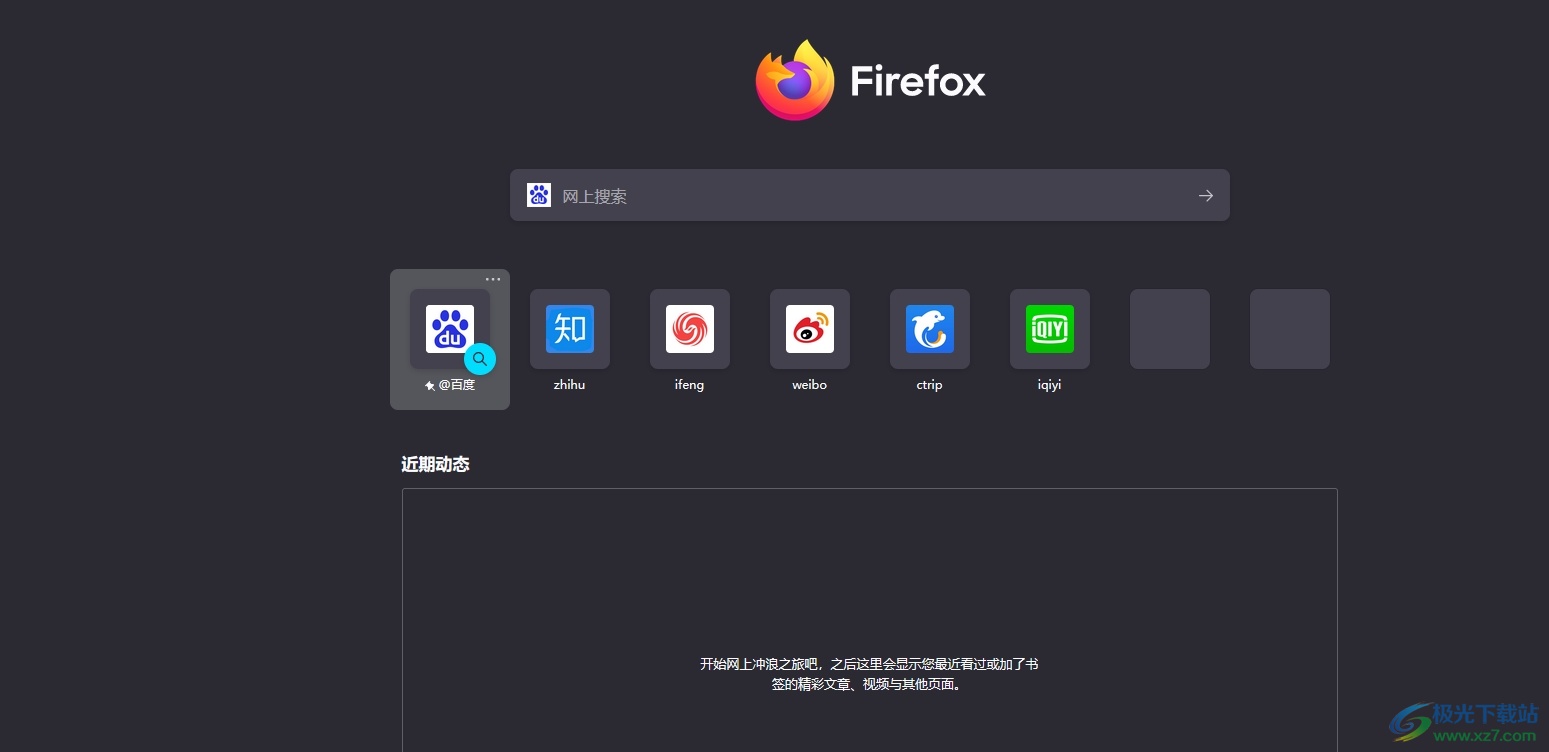The image size is (1549, 752).
Task: Open the iqiyi shortcut tile
Action: [x=1050, y=329]
